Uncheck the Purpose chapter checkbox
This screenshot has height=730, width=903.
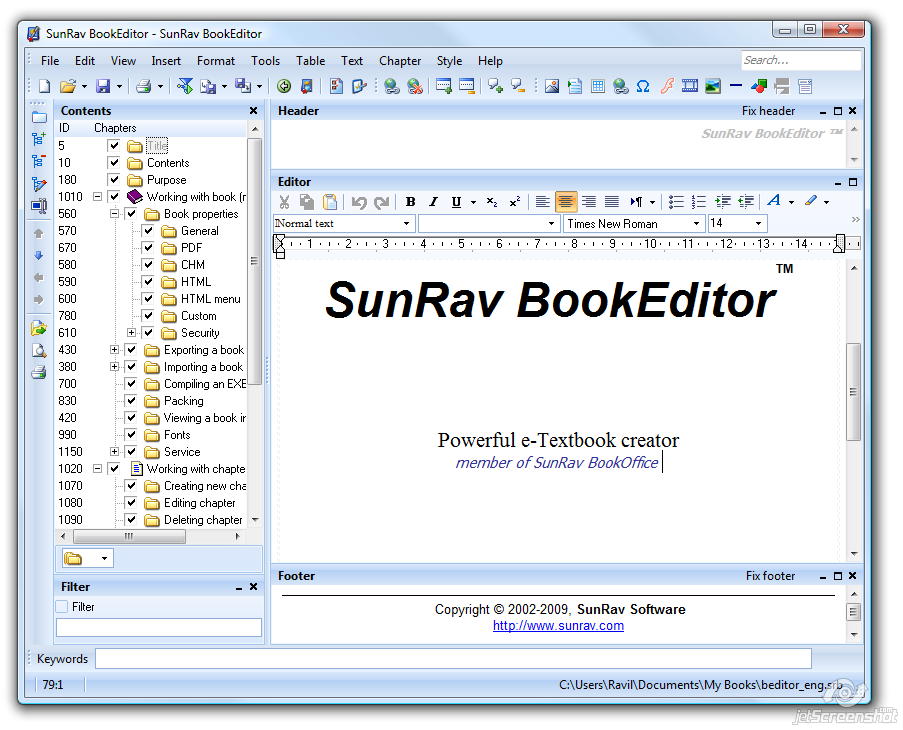coord(114,180)
